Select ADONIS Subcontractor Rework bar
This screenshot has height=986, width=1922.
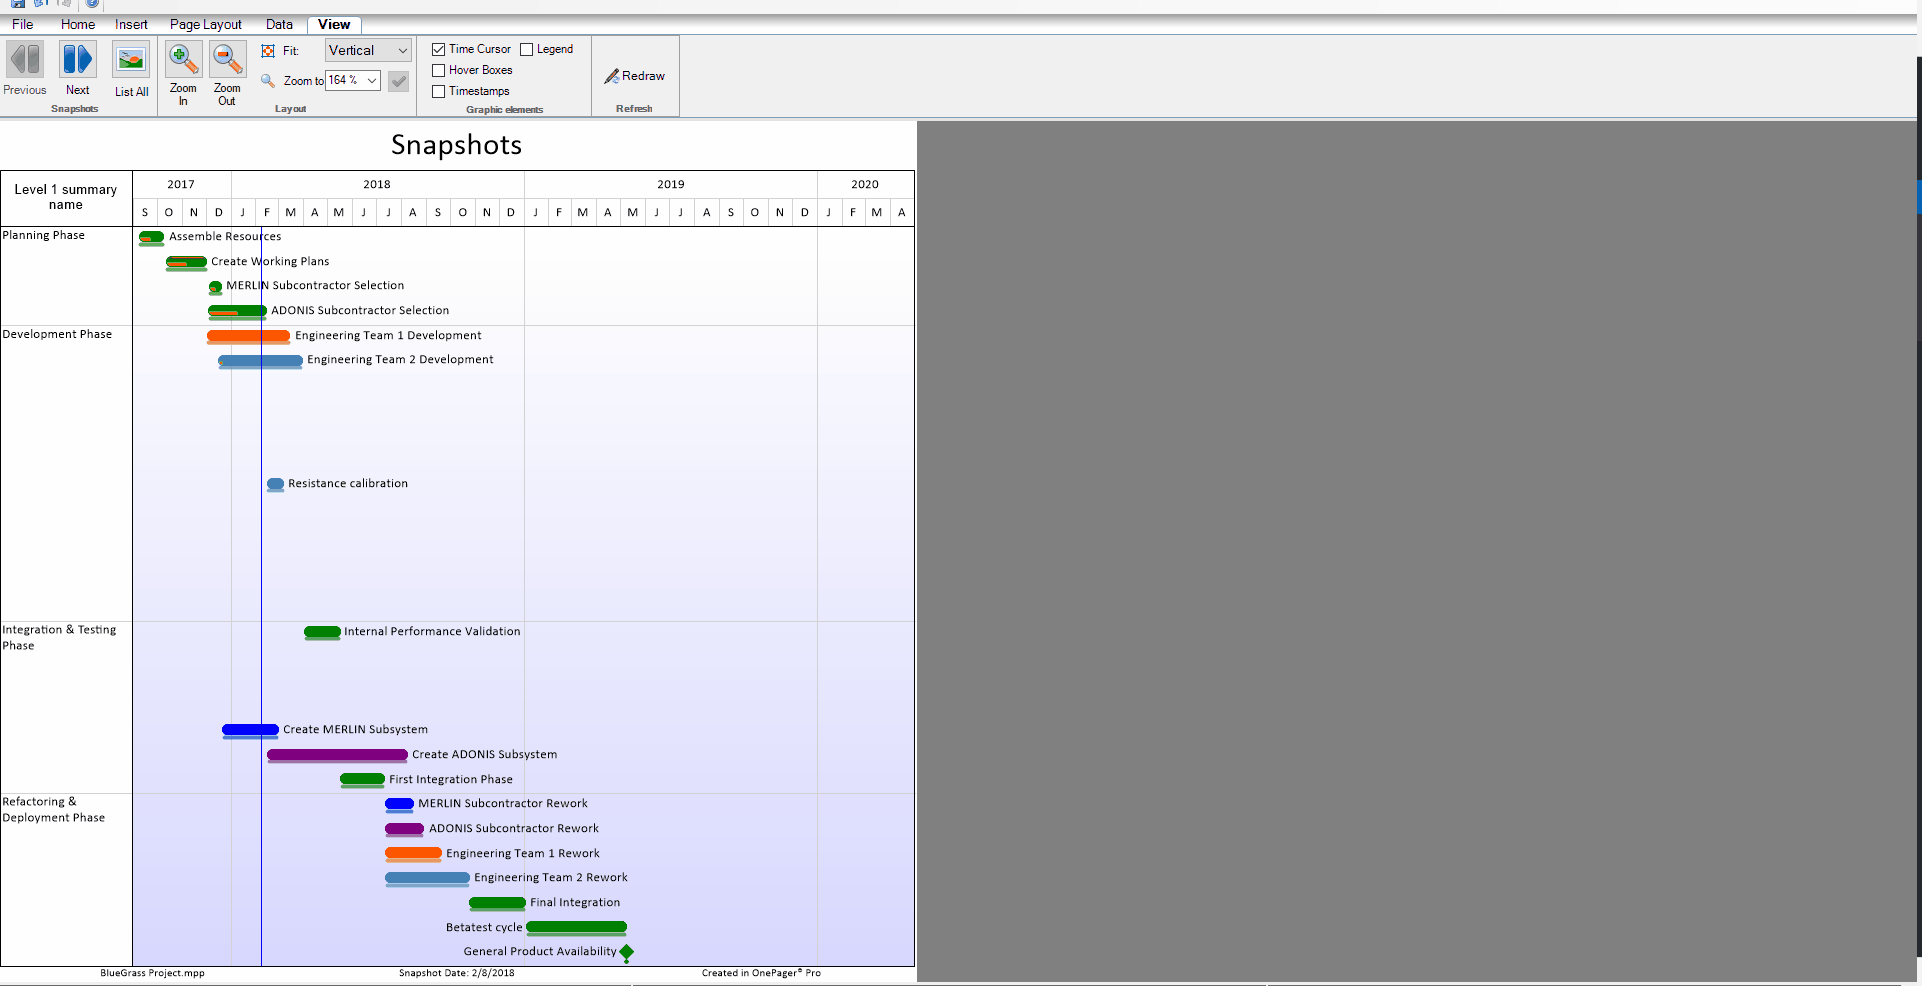[404, 829]
